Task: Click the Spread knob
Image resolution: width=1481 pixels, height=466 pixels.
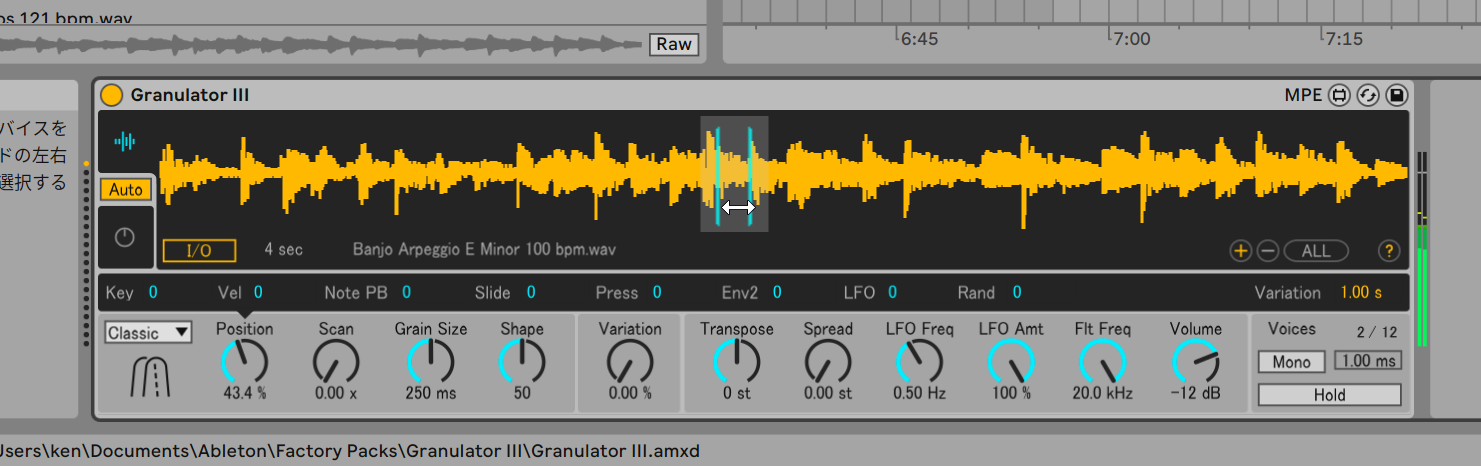Action: click(828, 361)
